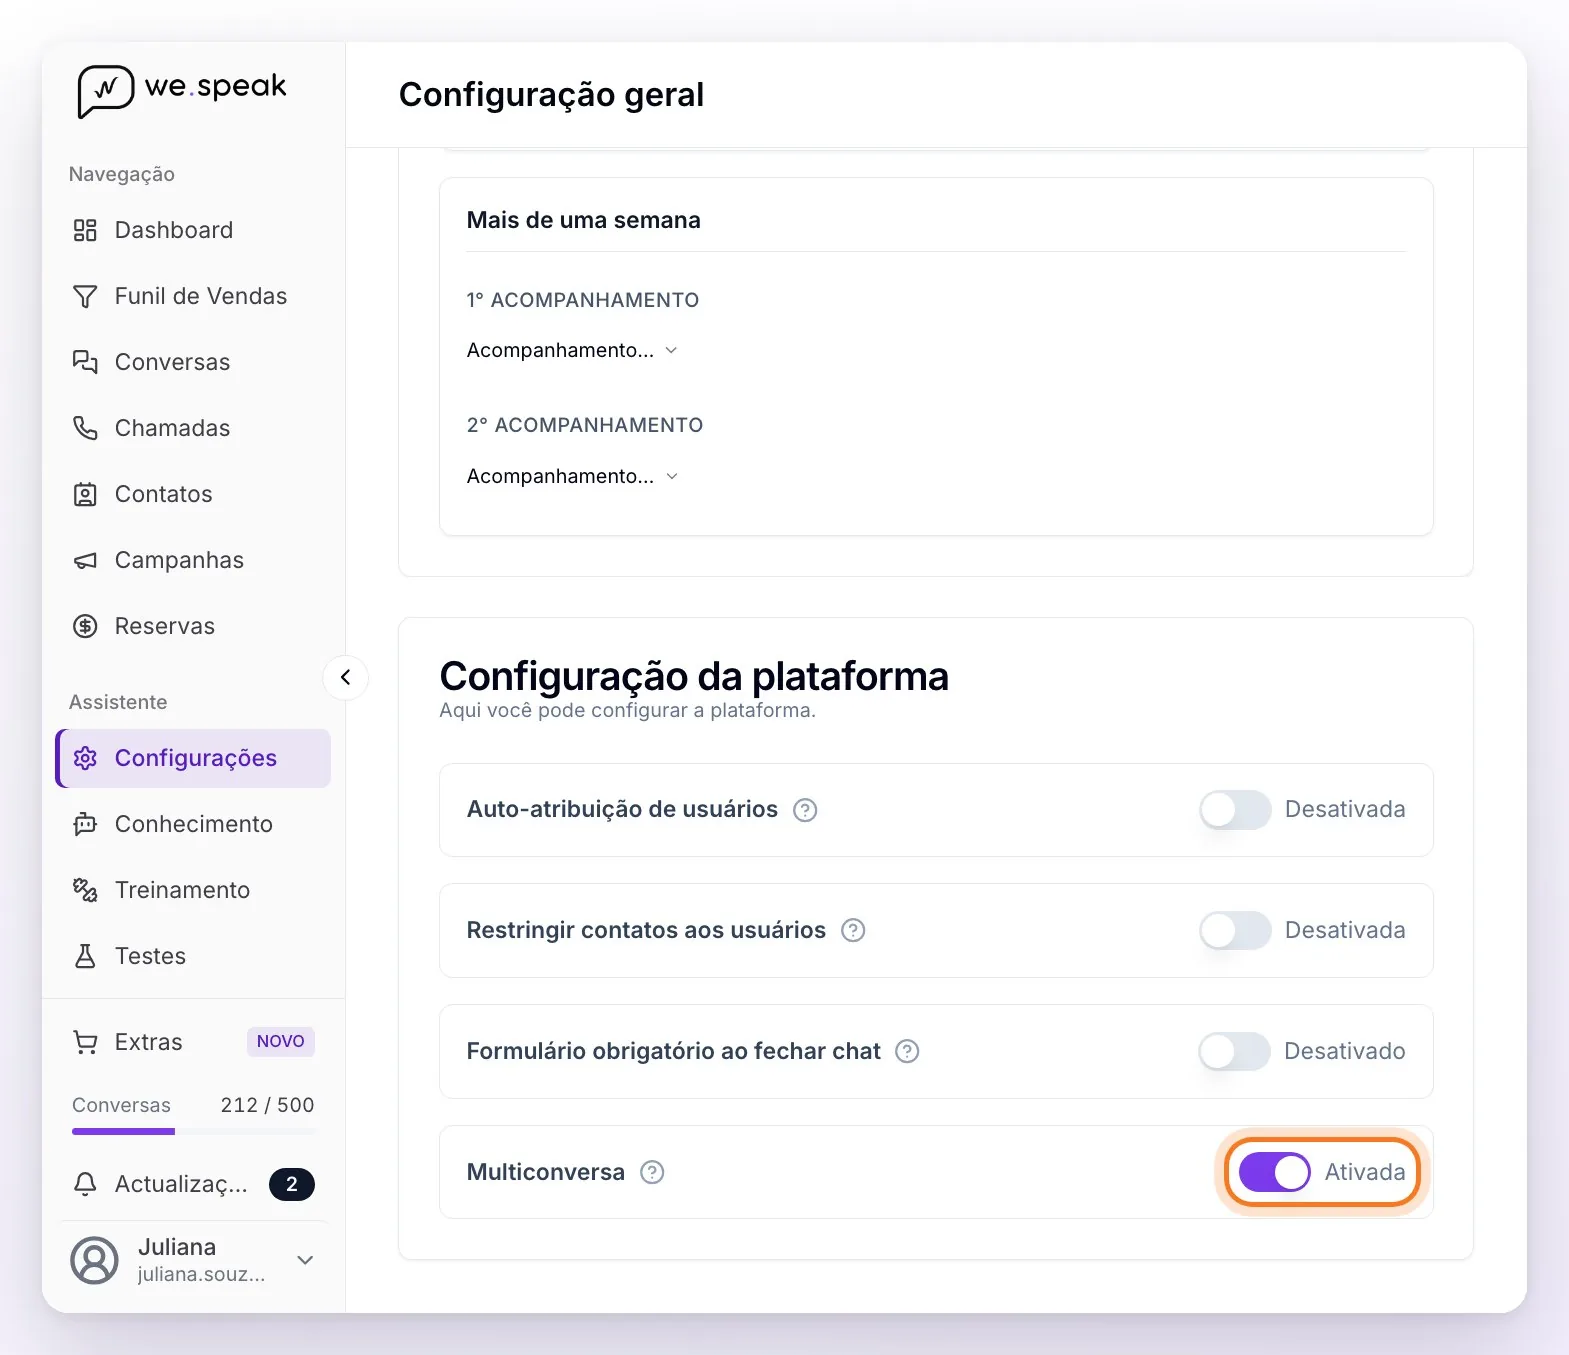Click the Configurações gear icon
This screenshot has height=1355, width=1569.
(x=85, y=758)
